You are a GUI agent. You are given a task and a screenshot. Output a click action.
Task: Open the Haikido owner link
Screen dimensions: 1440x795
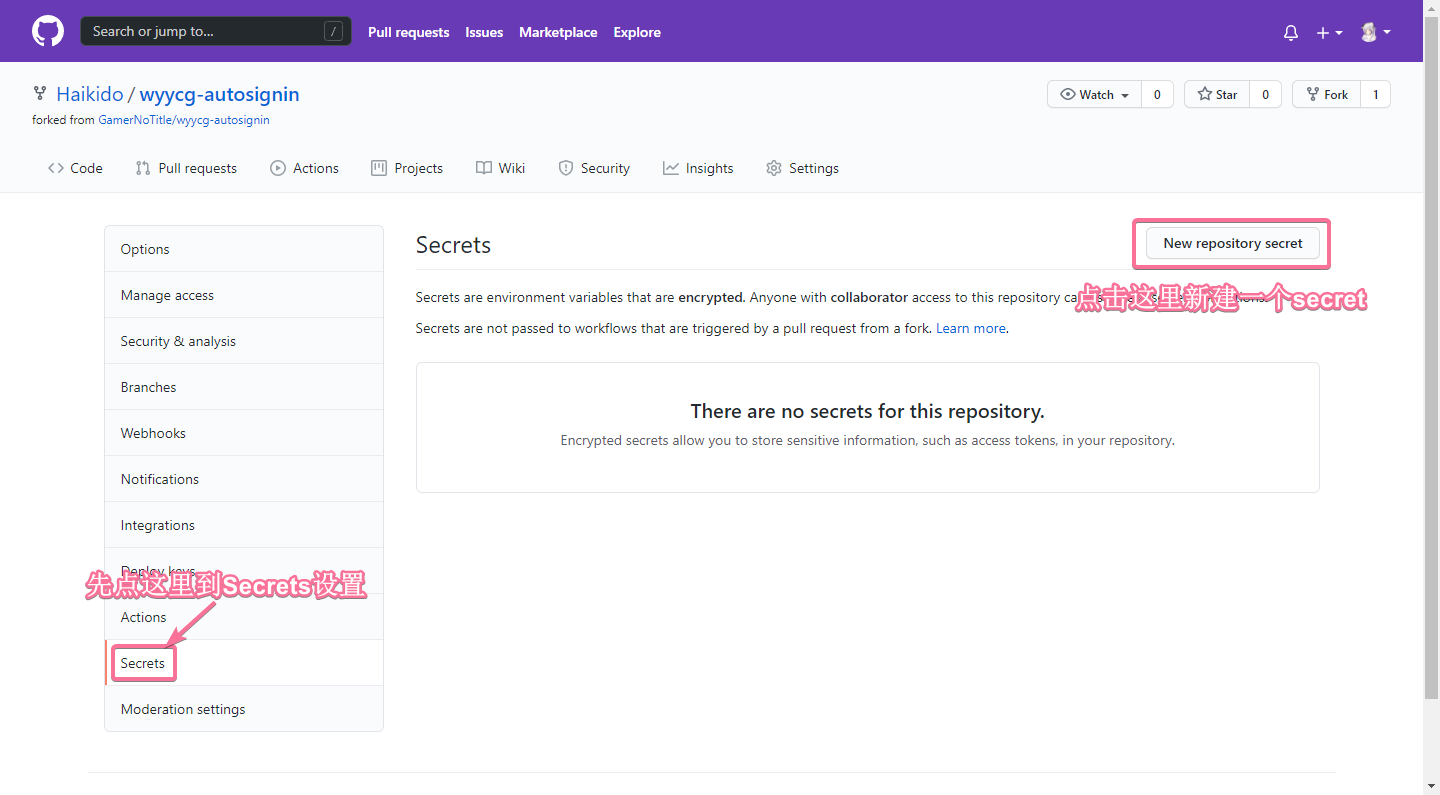[90, 94]
